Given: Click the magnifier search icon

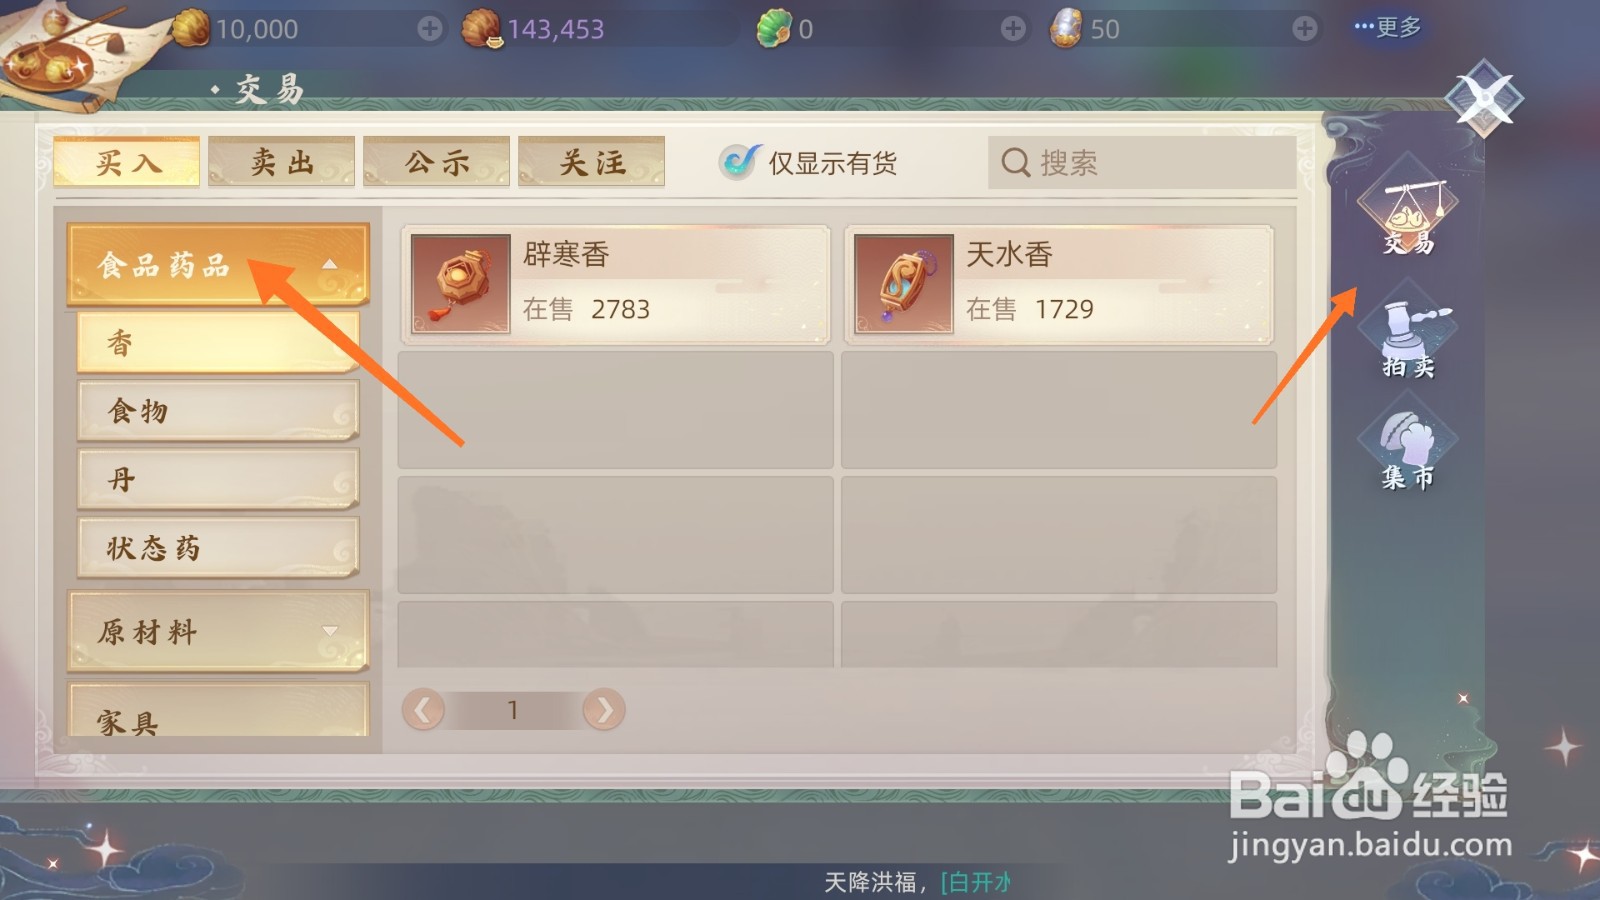Looking at the screenshot, I should 1015,162.
